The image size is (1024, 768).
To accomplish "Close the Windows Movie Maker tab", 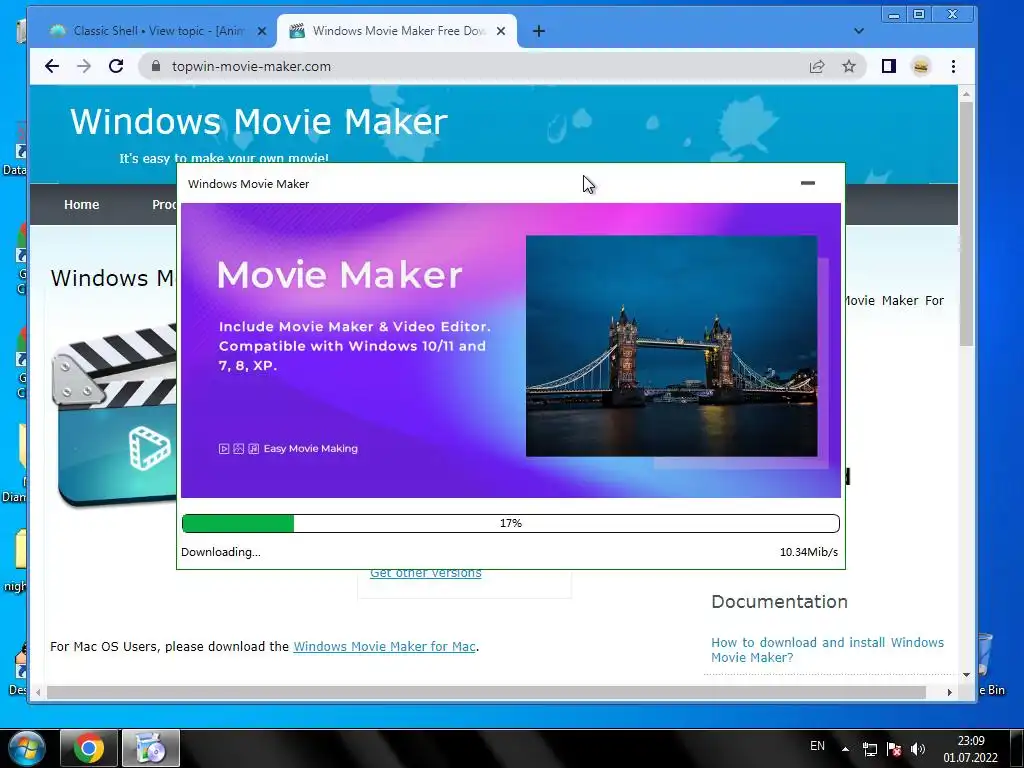I will pyautogui.click(x=501, y=31).
